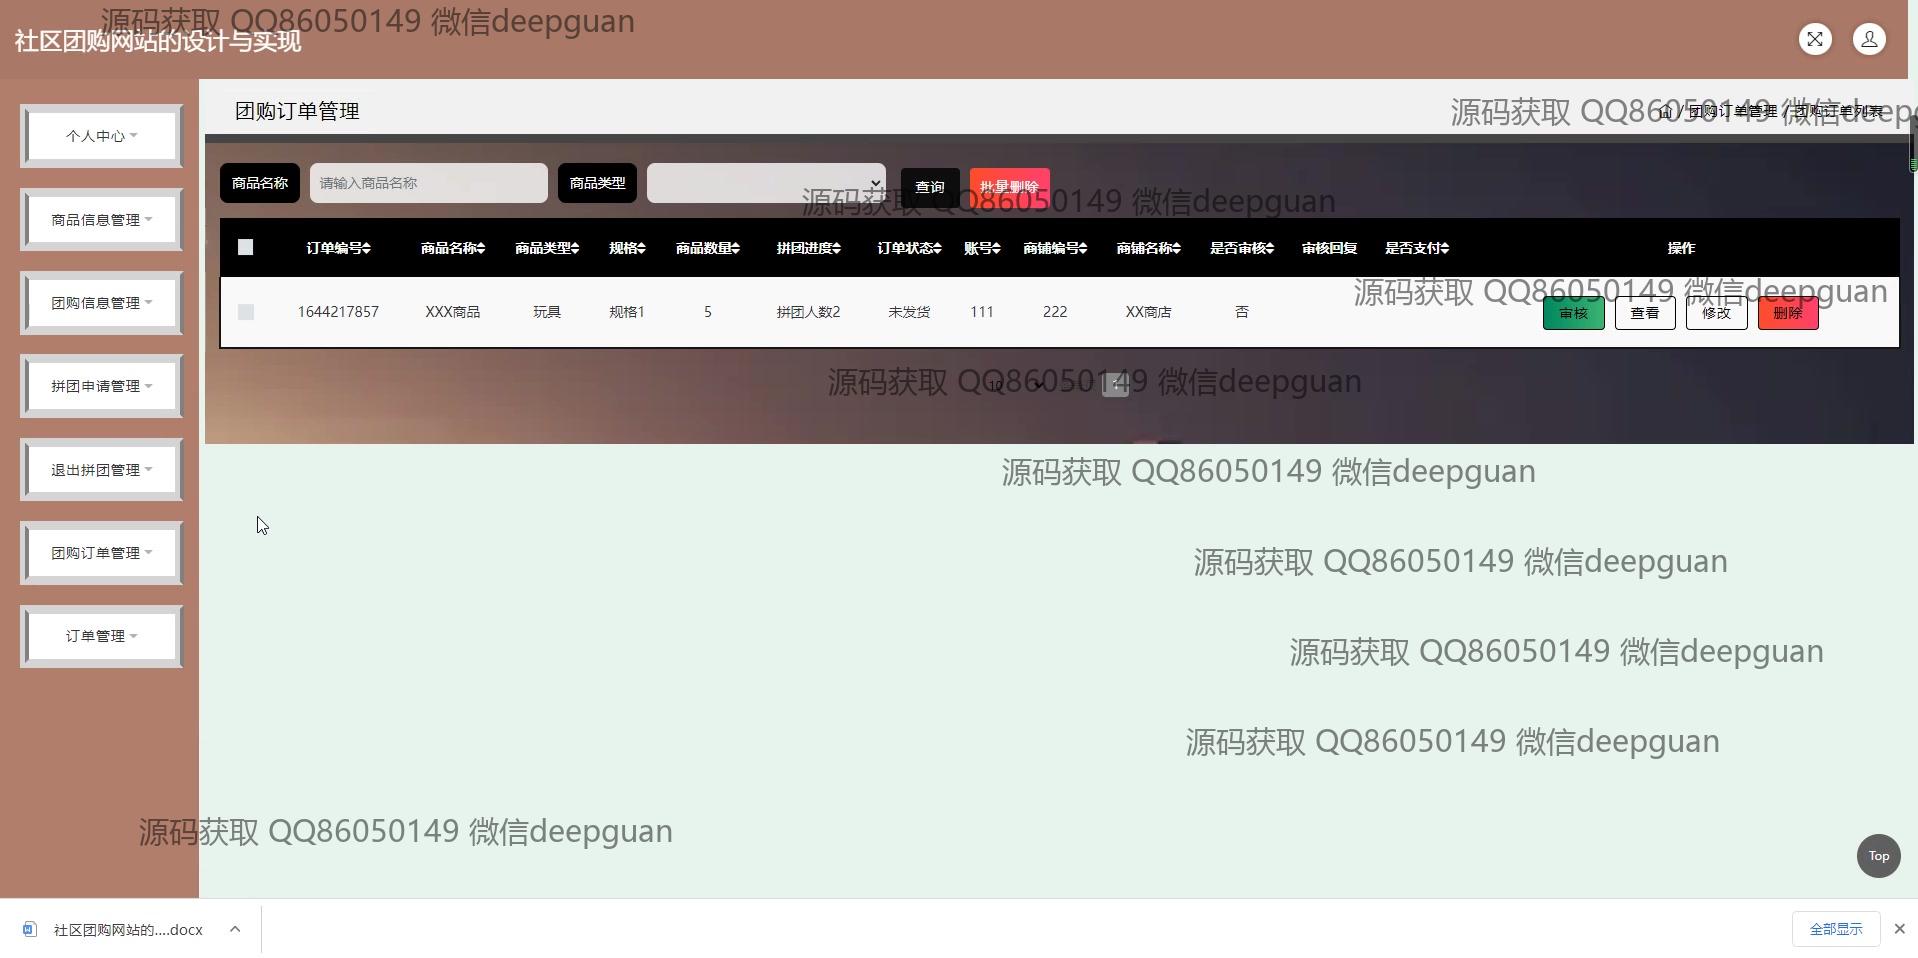Click 修改 to edit the order
The width and height of the screenshot is (1918, 958).
[x=1716, y=313]
